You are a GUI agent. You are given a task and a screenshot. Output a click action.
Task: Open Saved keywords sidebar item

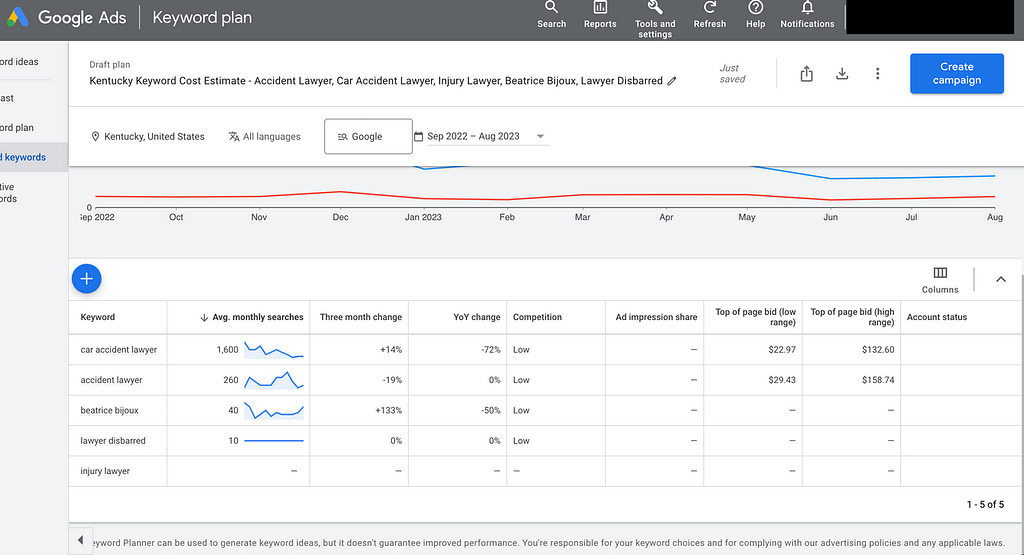point(24,157)
